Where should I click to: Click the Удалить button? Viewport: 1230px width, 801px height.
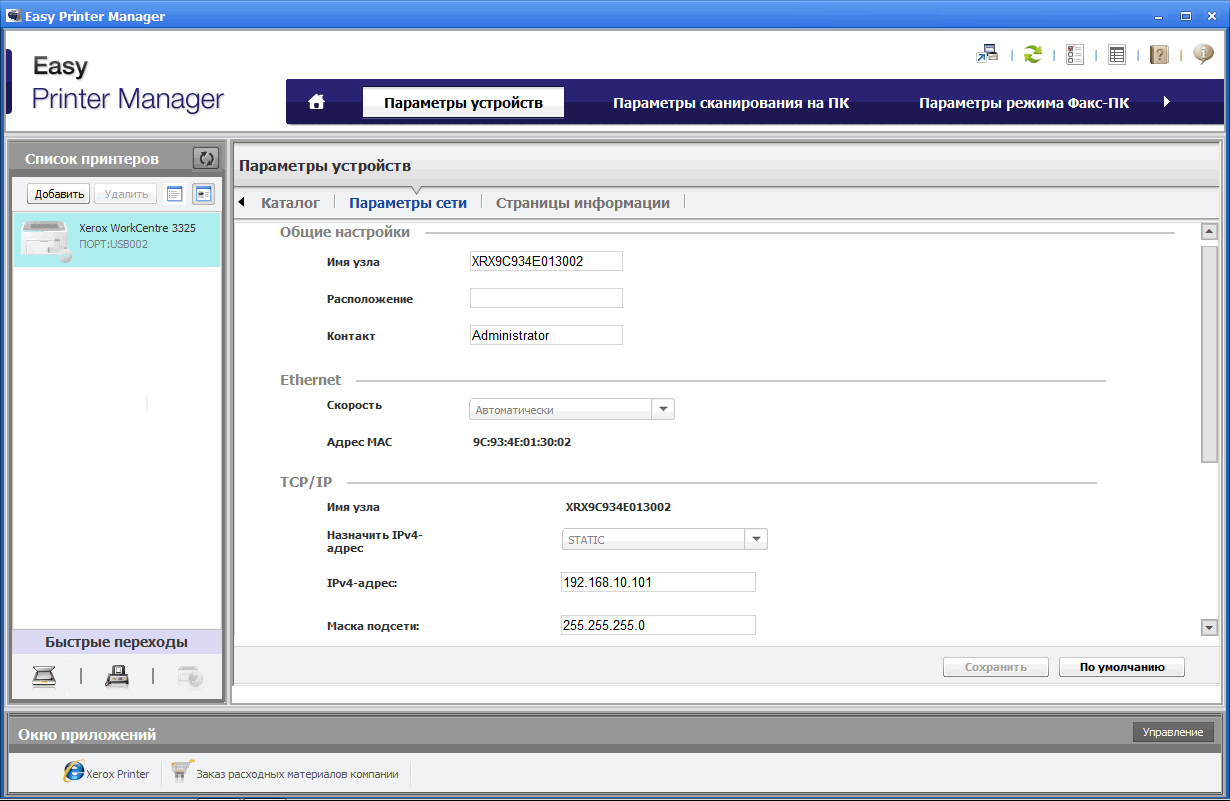pos(126,194)
